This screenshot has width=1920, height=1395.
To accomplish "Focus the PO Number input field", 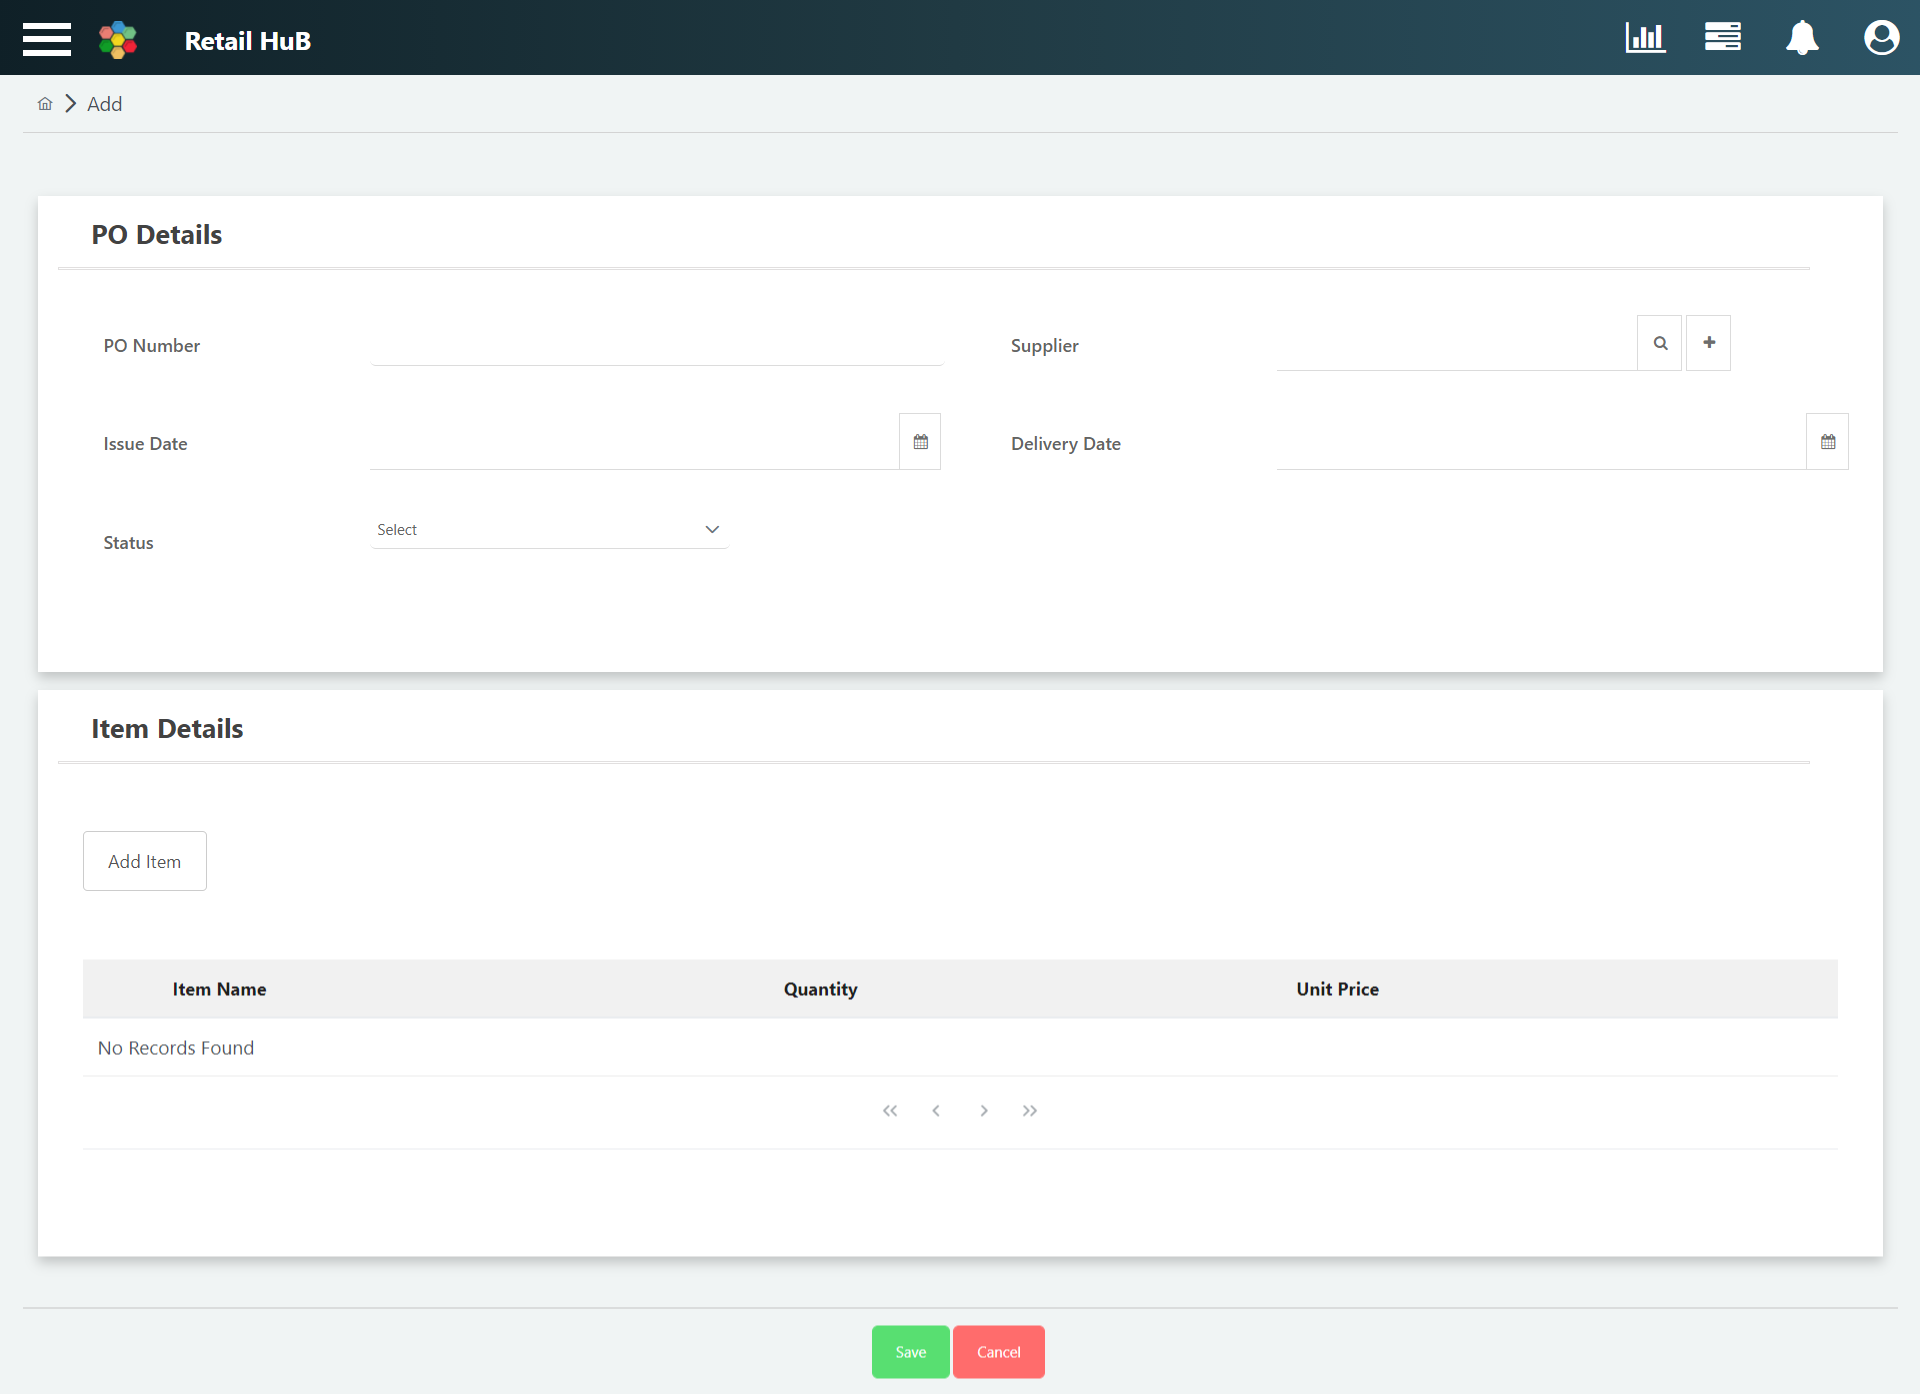I will pos(656,345).
